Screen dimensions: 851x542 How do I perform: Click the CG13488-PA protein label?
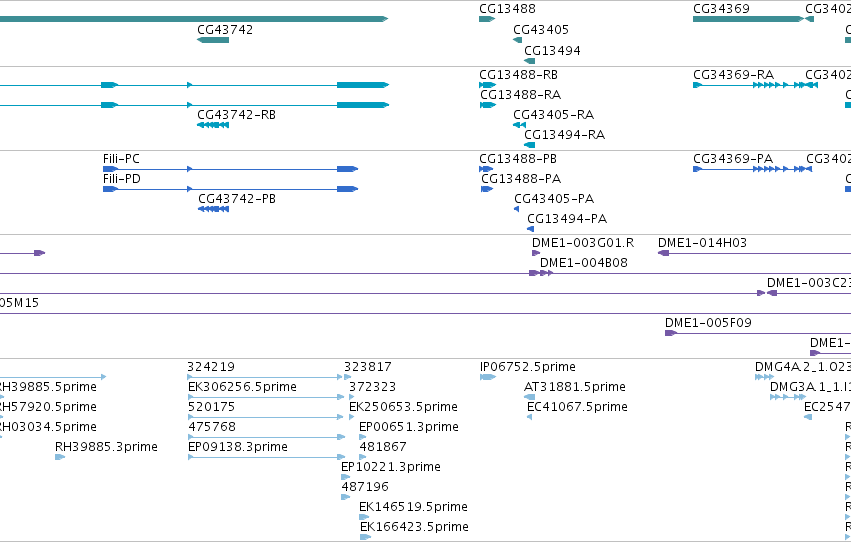point(520,179)
